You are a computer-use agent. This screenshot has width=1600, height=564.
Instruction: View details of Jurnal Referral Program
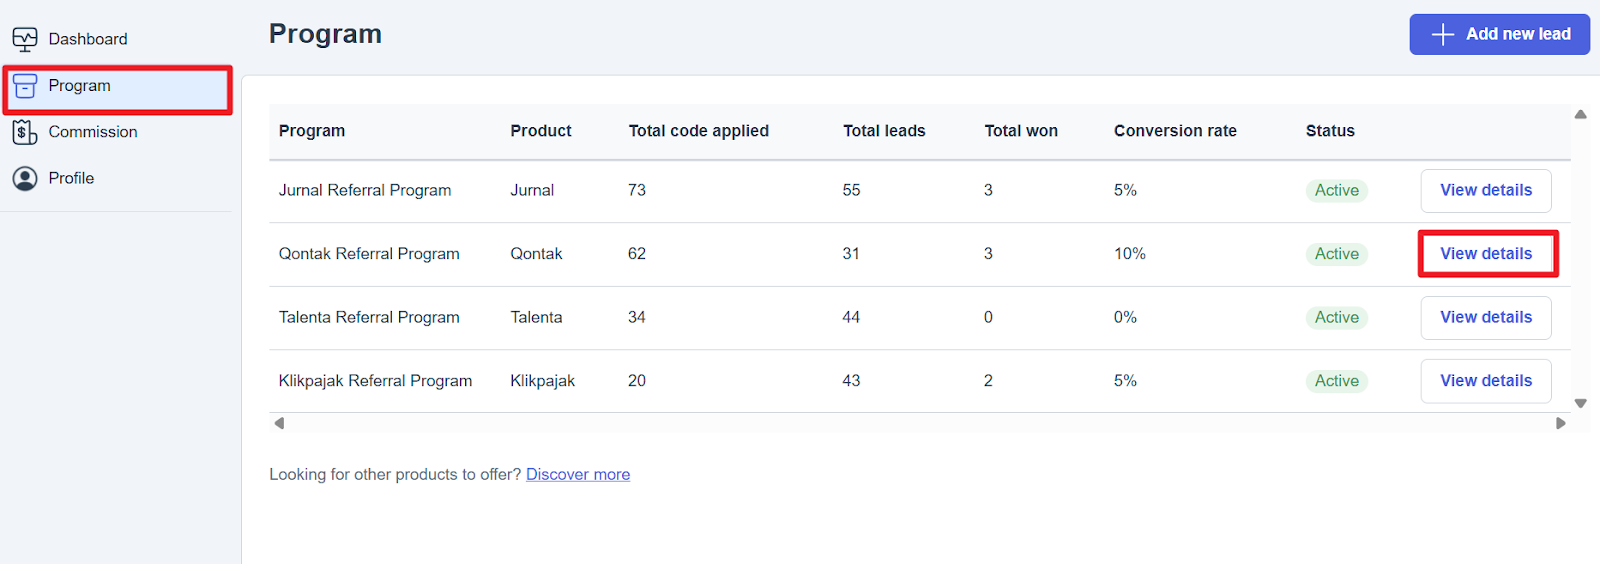pyautogui.click(x=1485, y=190)
